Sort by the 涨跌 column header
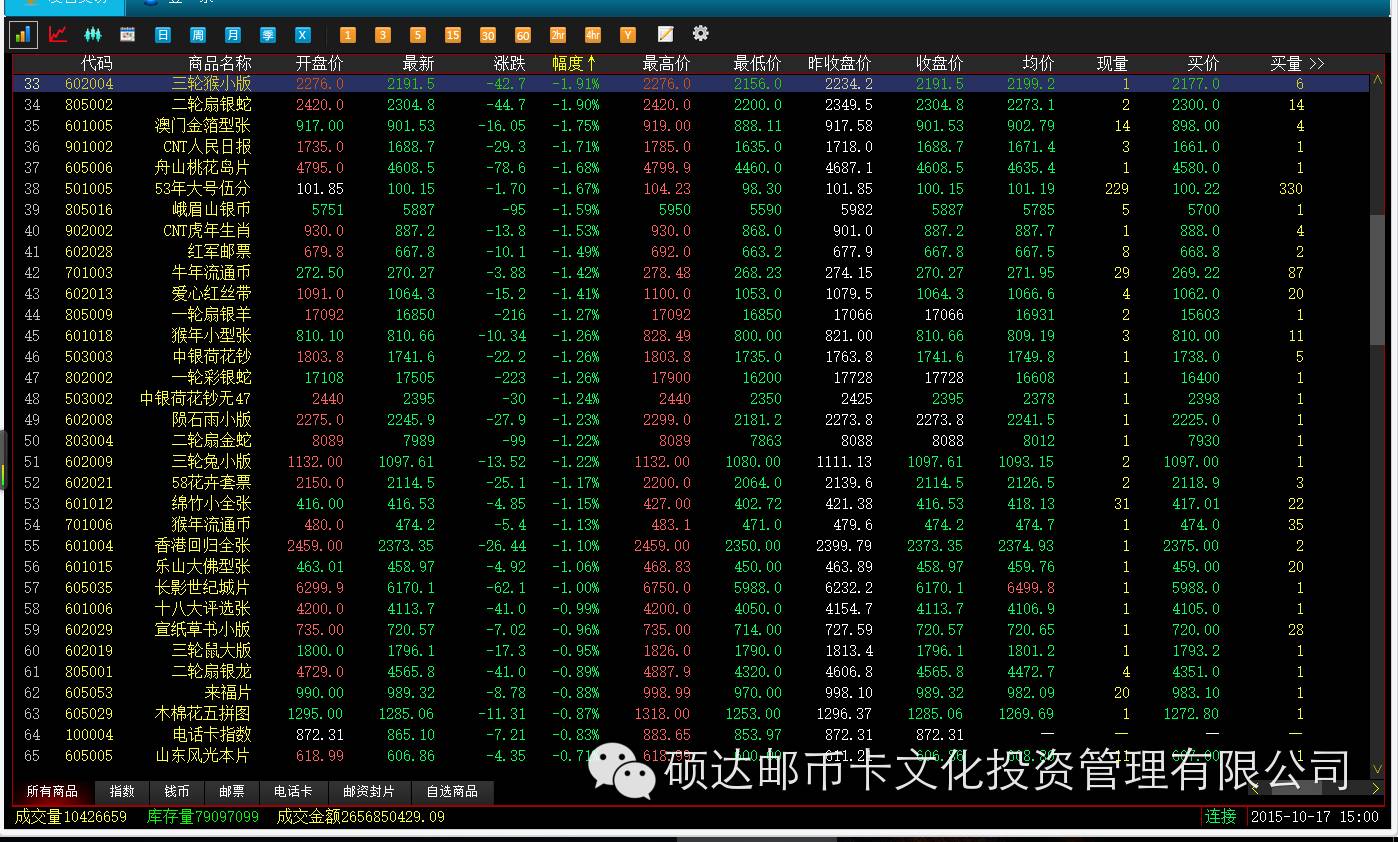The image size is (1398, 842). 509,63
